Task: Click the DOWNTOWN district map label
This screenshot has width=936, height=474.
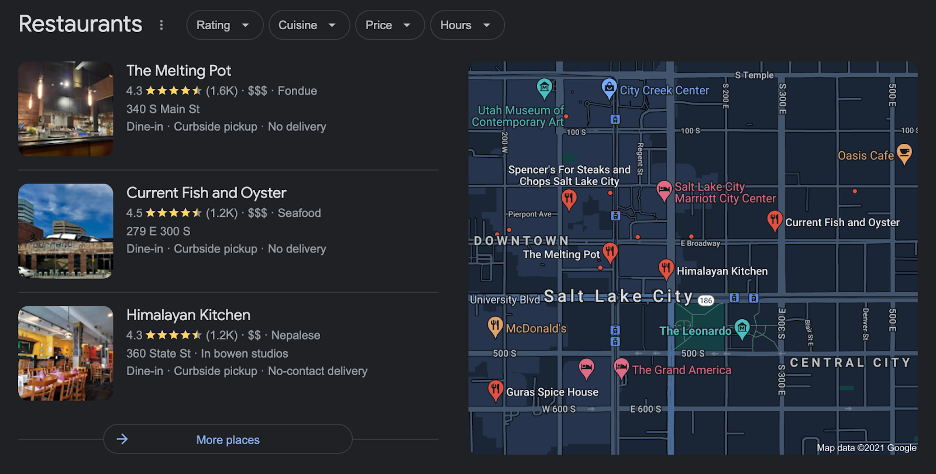Action: (522, 241)
